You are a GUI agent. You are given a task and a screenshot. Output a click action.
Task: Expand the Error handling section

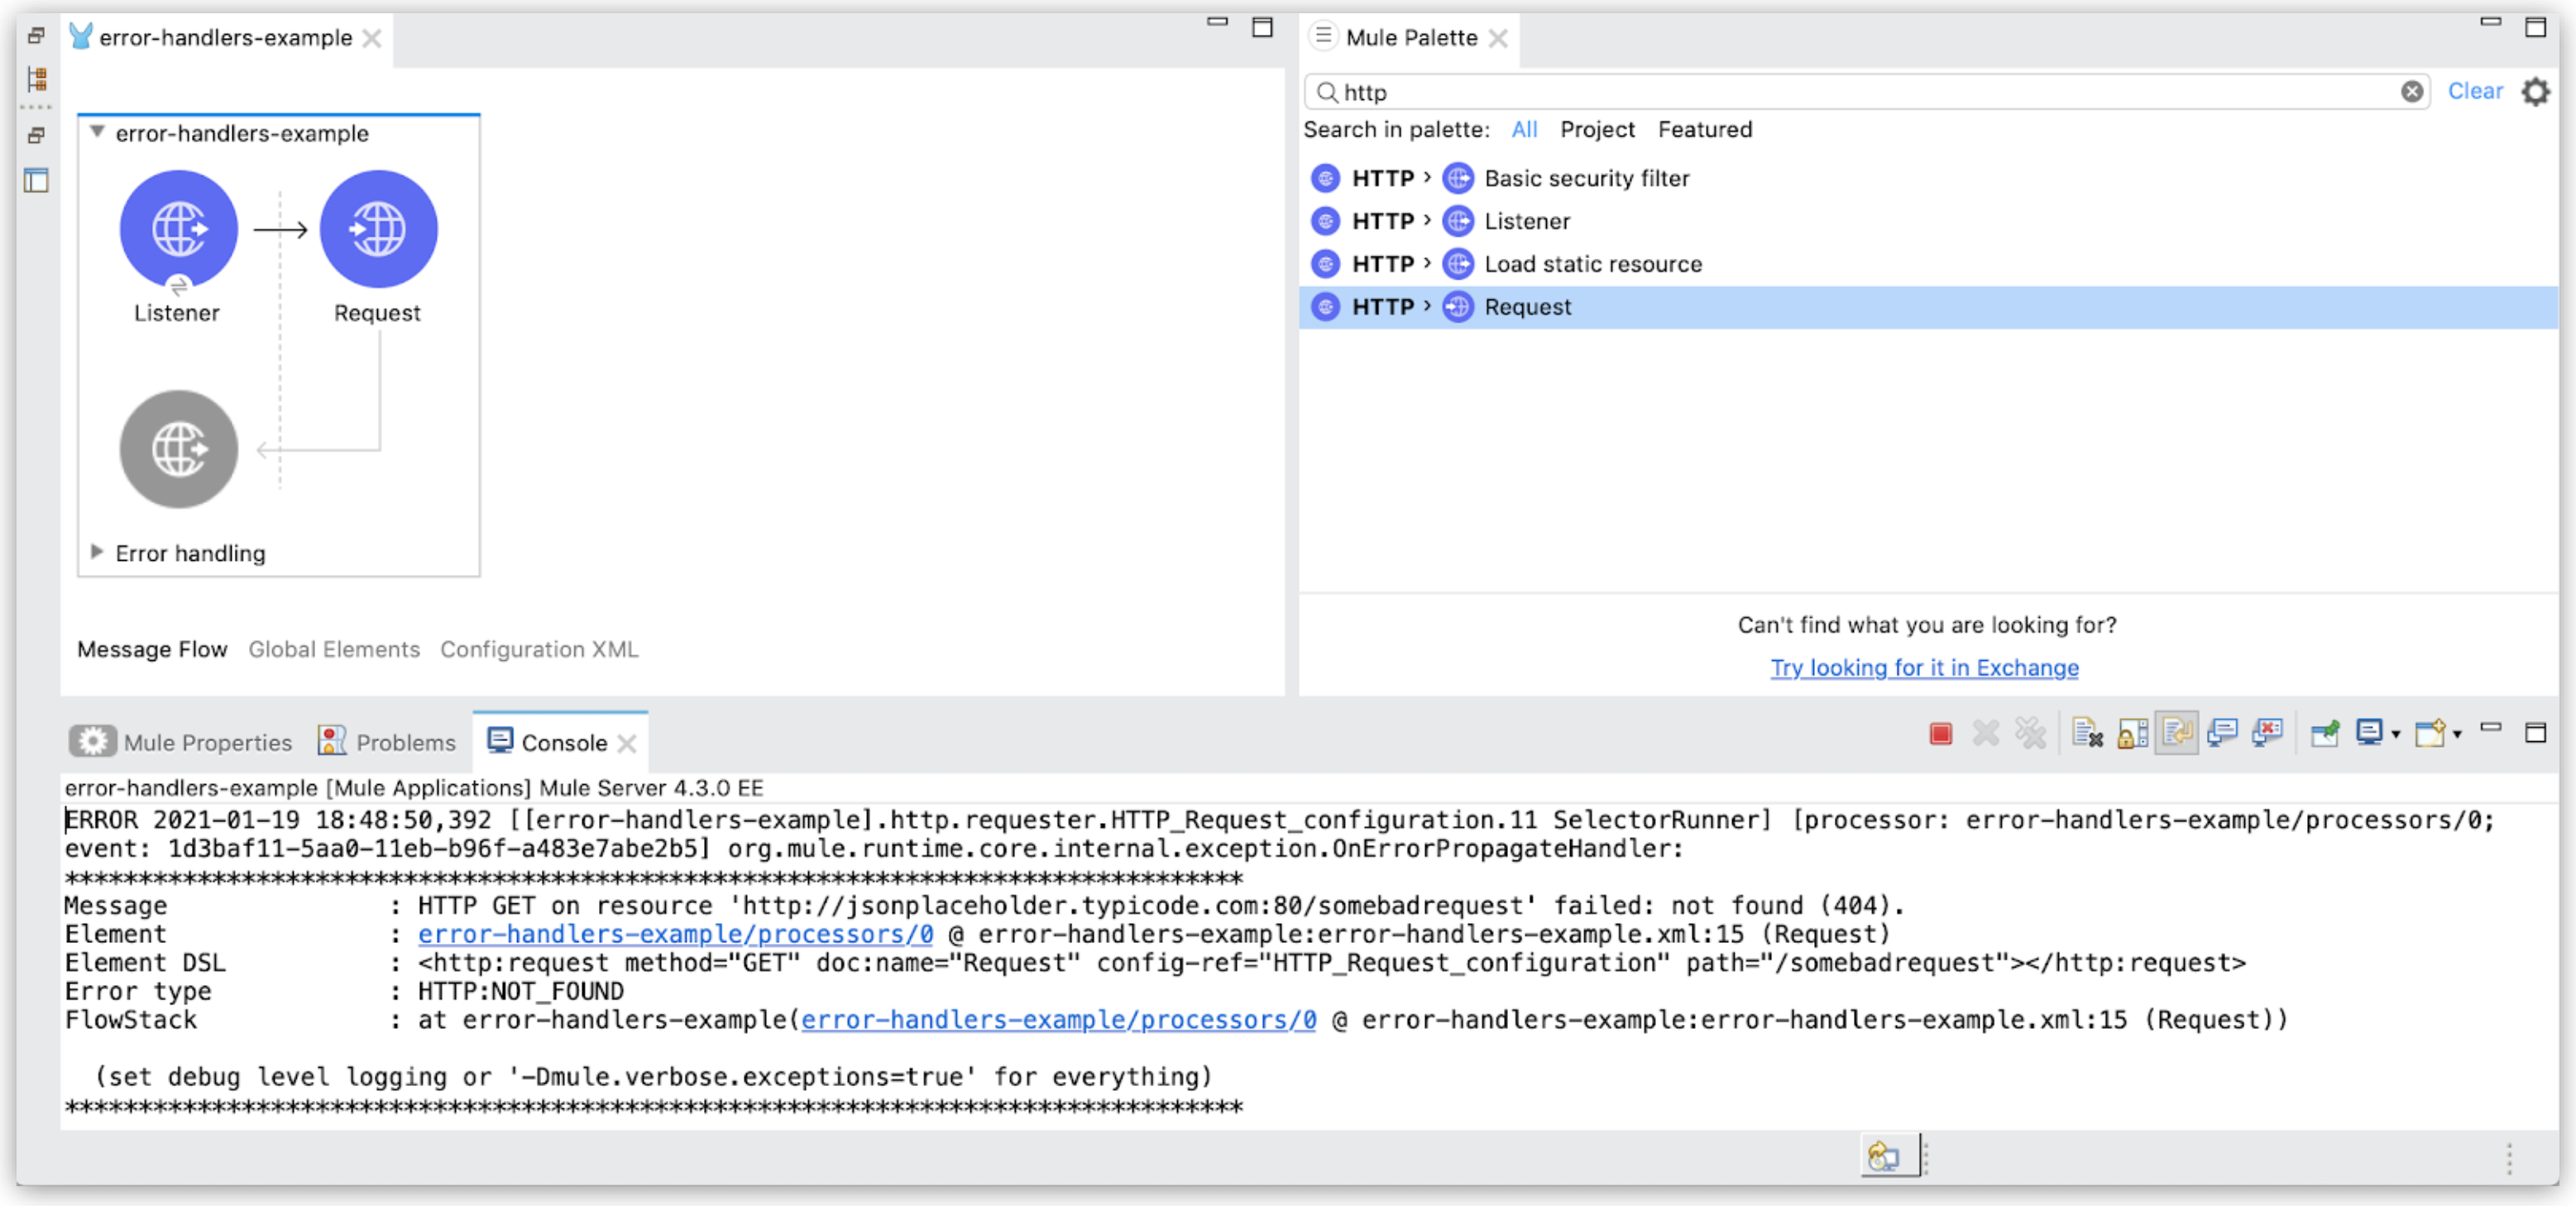102,552
